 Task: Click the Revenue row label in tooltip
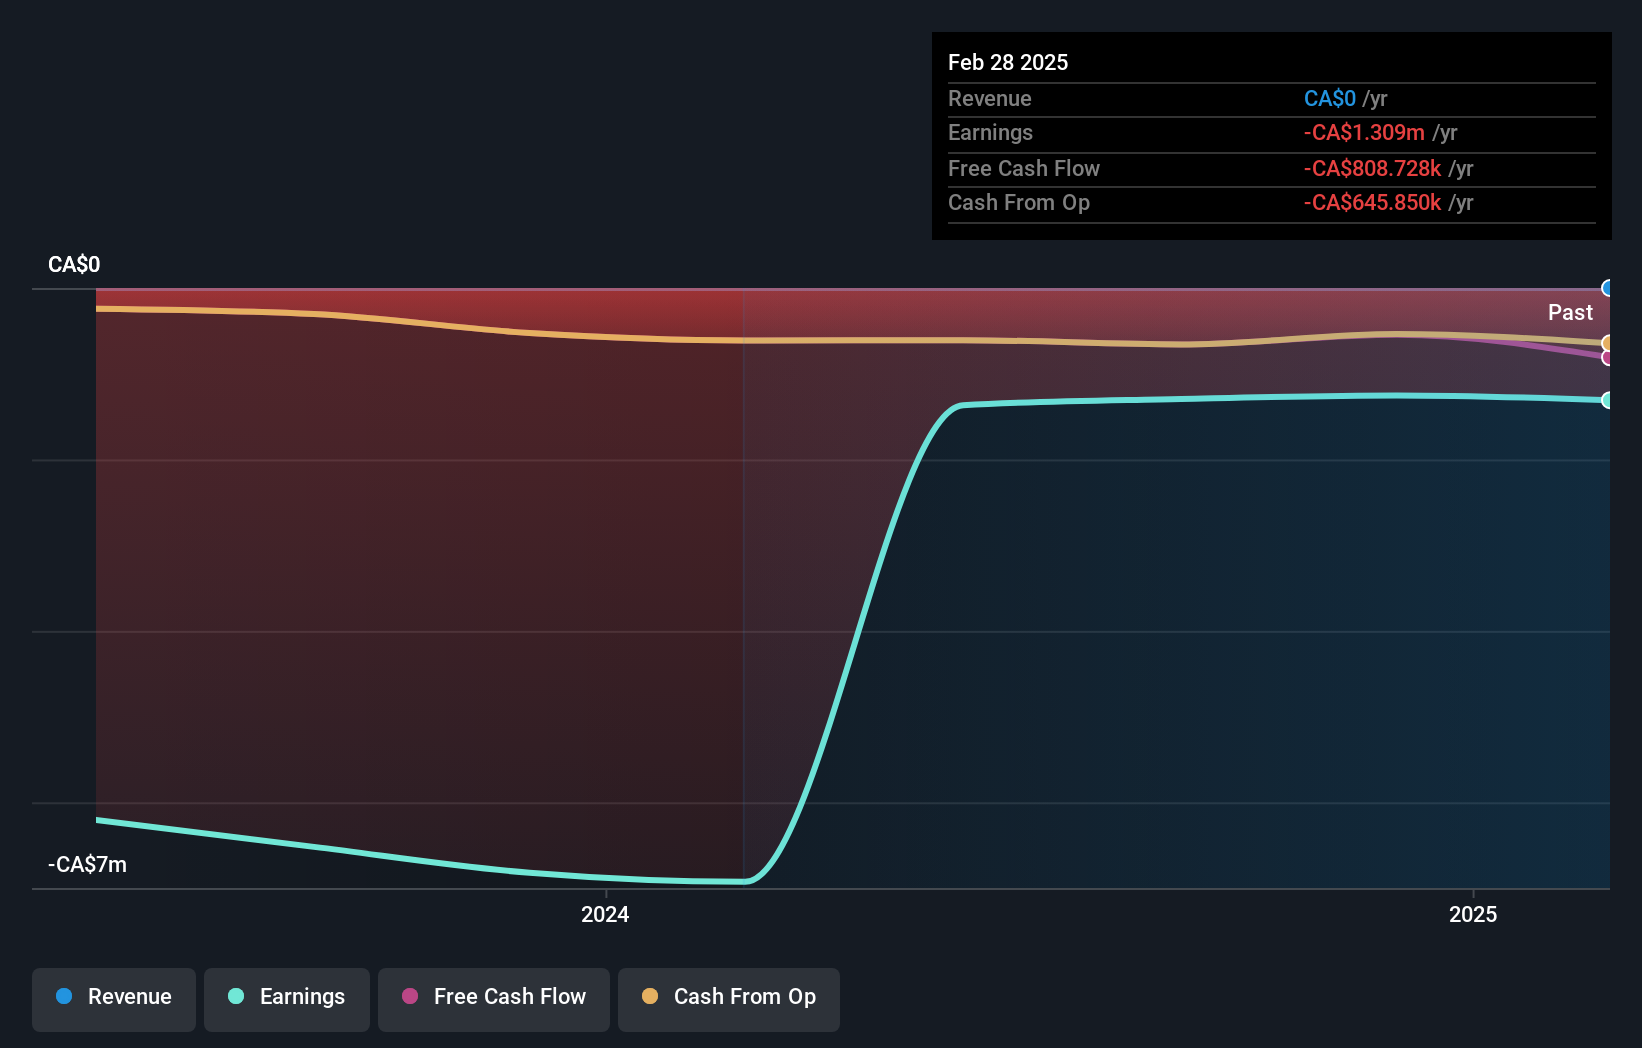989,98
